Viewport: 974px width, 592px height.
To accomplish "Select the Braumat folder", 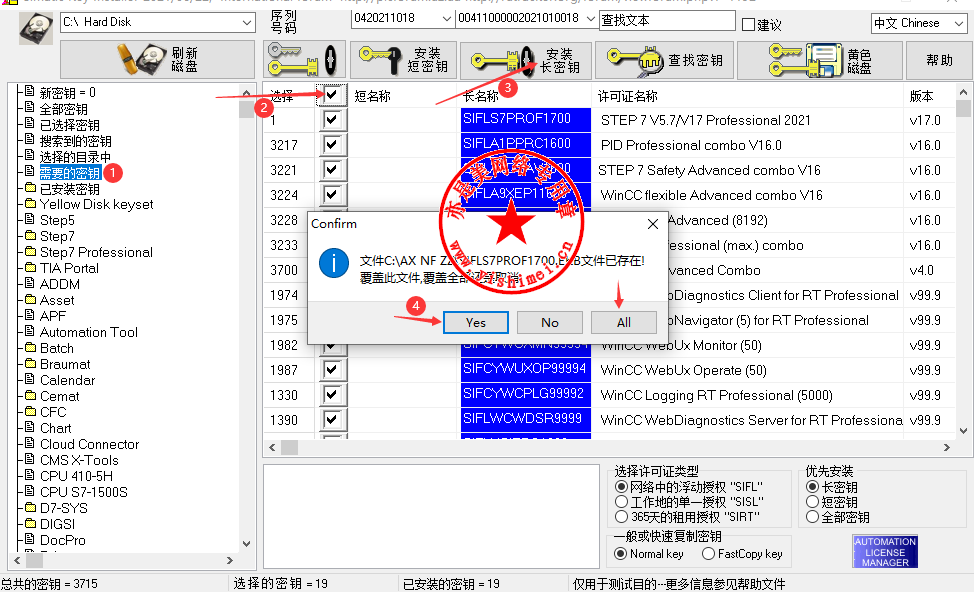I will [x=65, y=364].
